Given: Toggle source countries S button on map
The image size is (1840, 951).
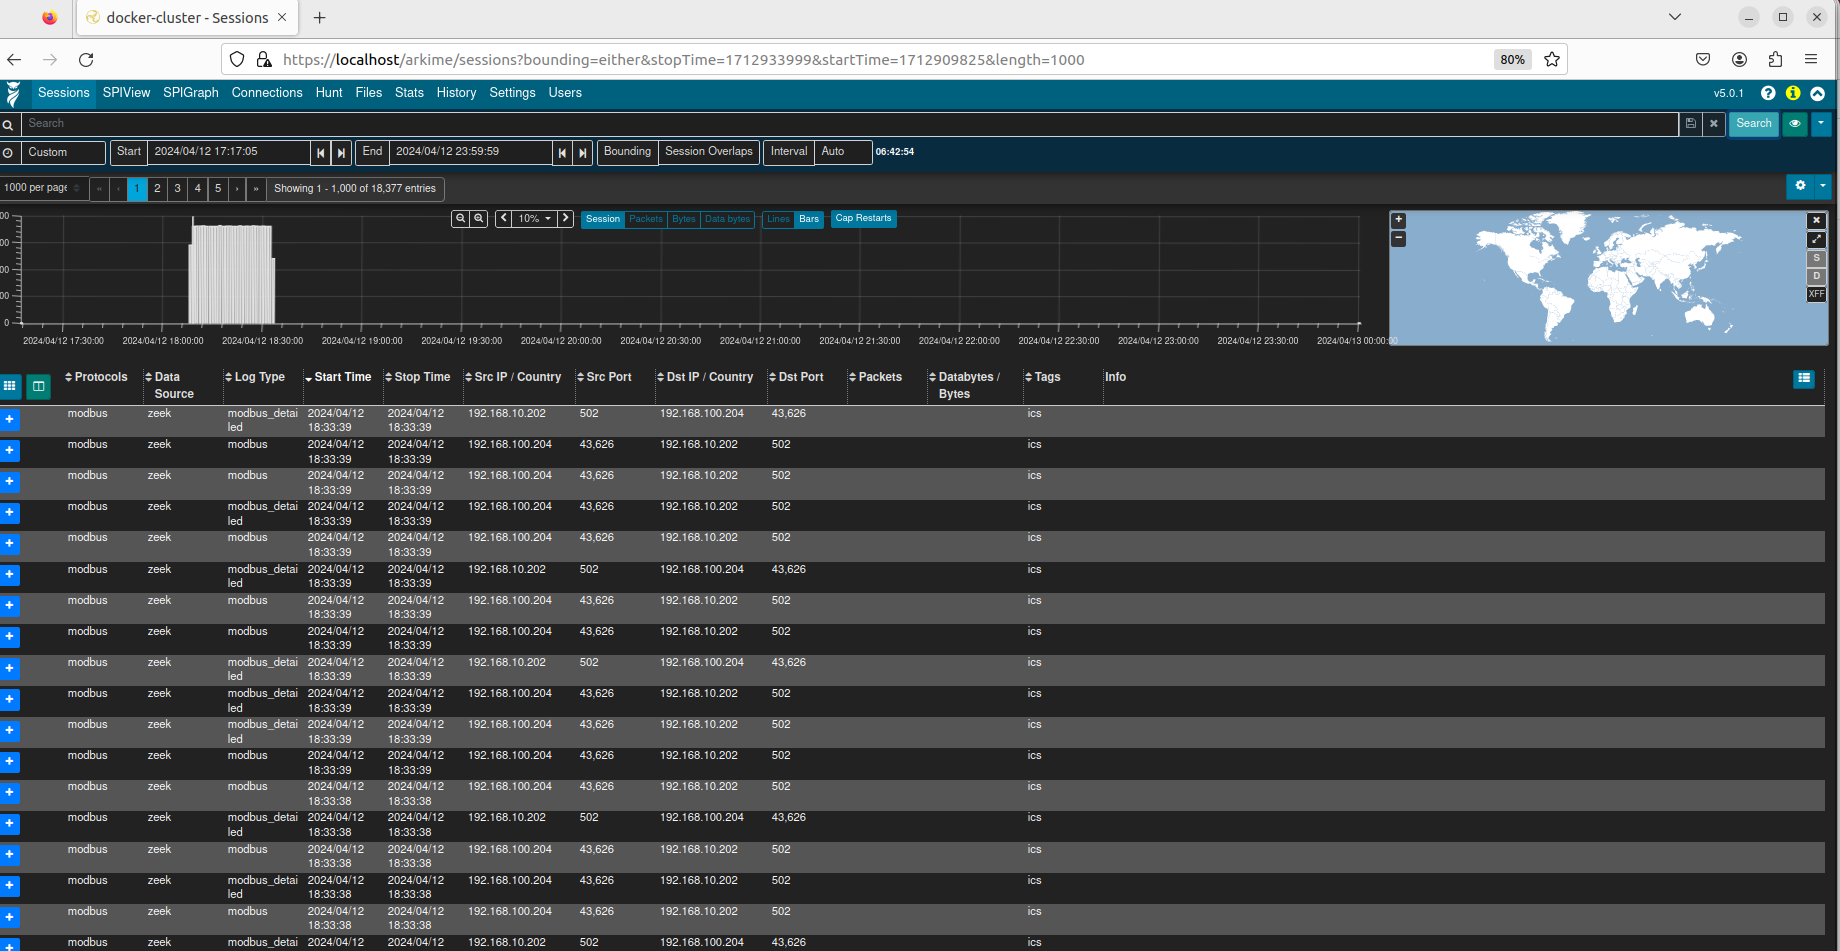Looking at the screenshot, I should click(x=1816, y=258).
